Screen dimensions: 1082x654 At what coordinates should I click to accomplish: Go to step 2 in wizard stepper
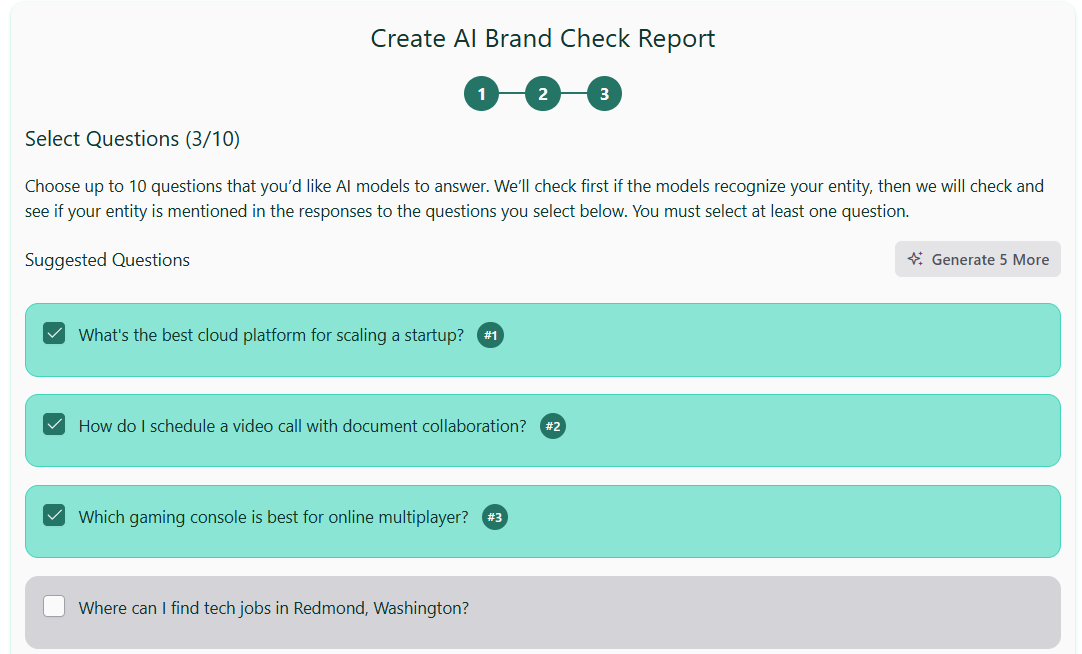coord(543,94)
